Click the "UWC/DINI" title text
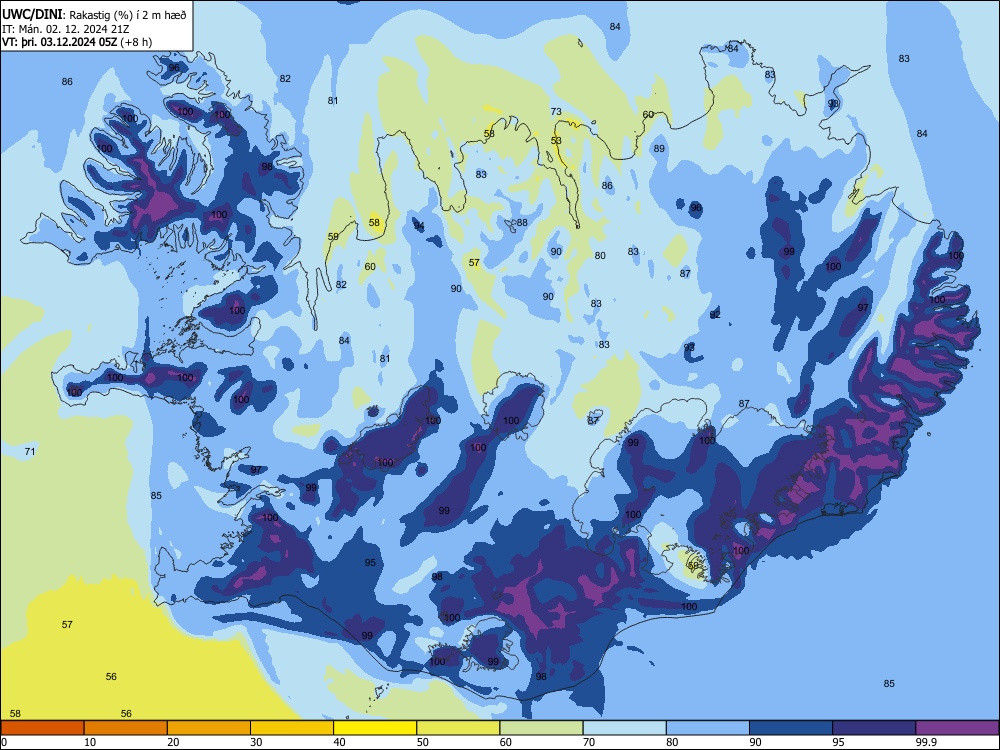 point(32,15)
